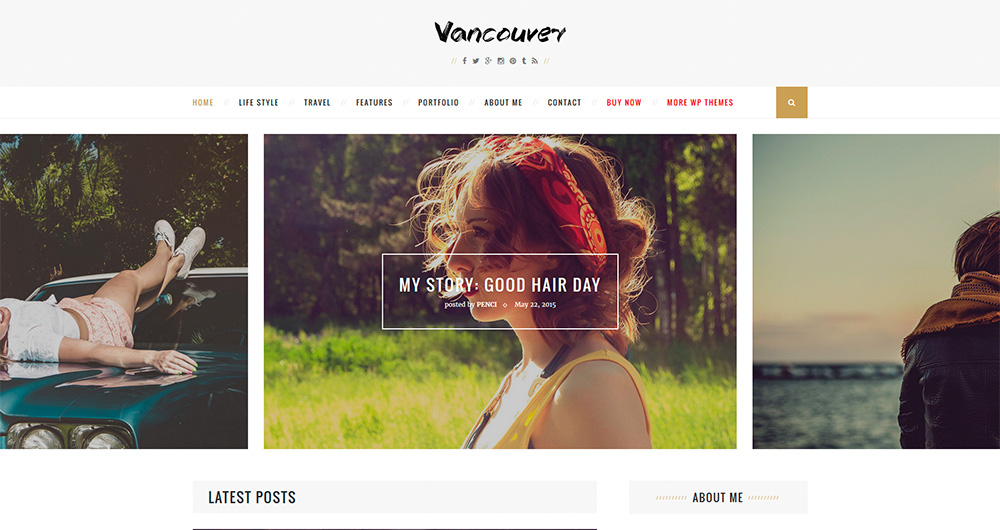
Task: Open the Pinterest social icon
Action: click(513, 61)
